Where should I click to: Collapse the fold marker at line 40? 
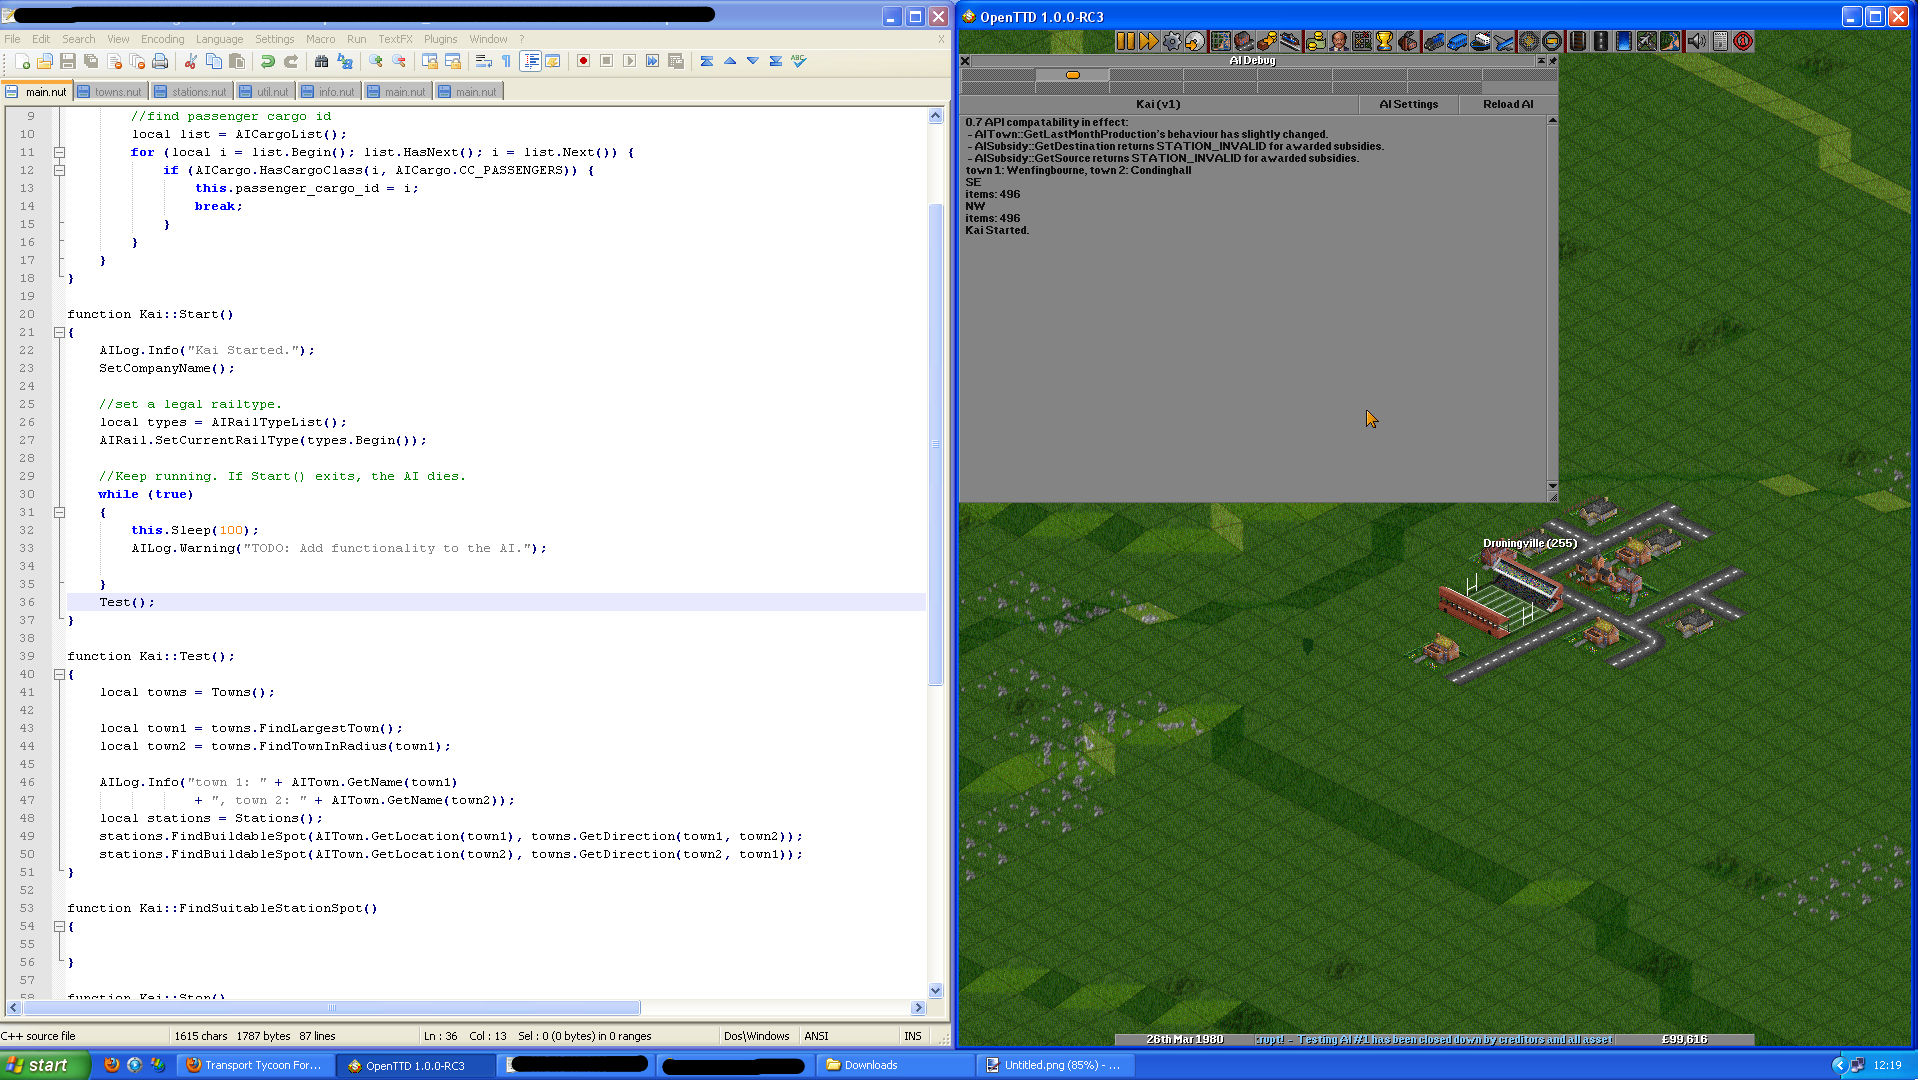tap(59, 674)
